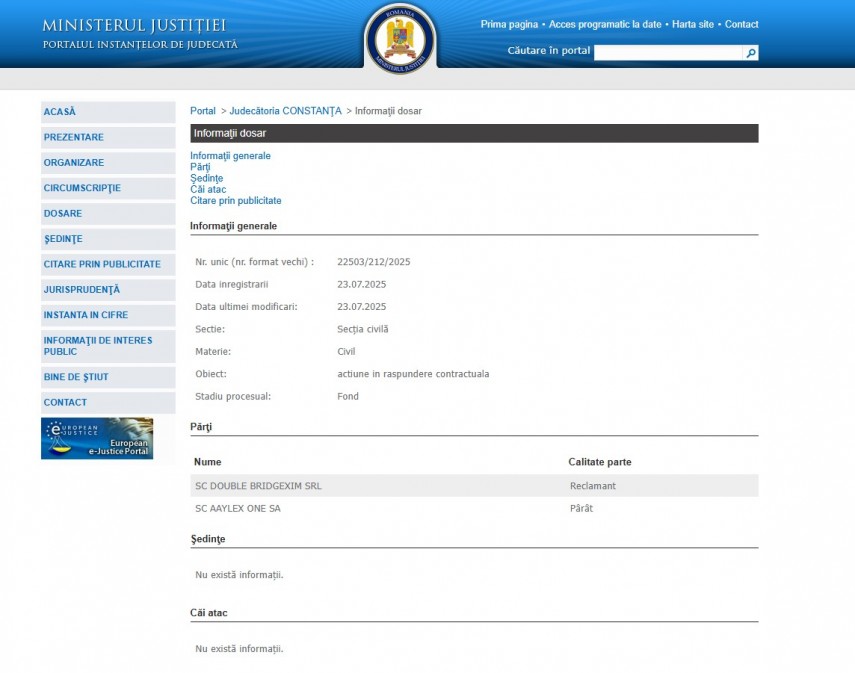Select ORGANIZARE sidebar item

click(108, 163)
